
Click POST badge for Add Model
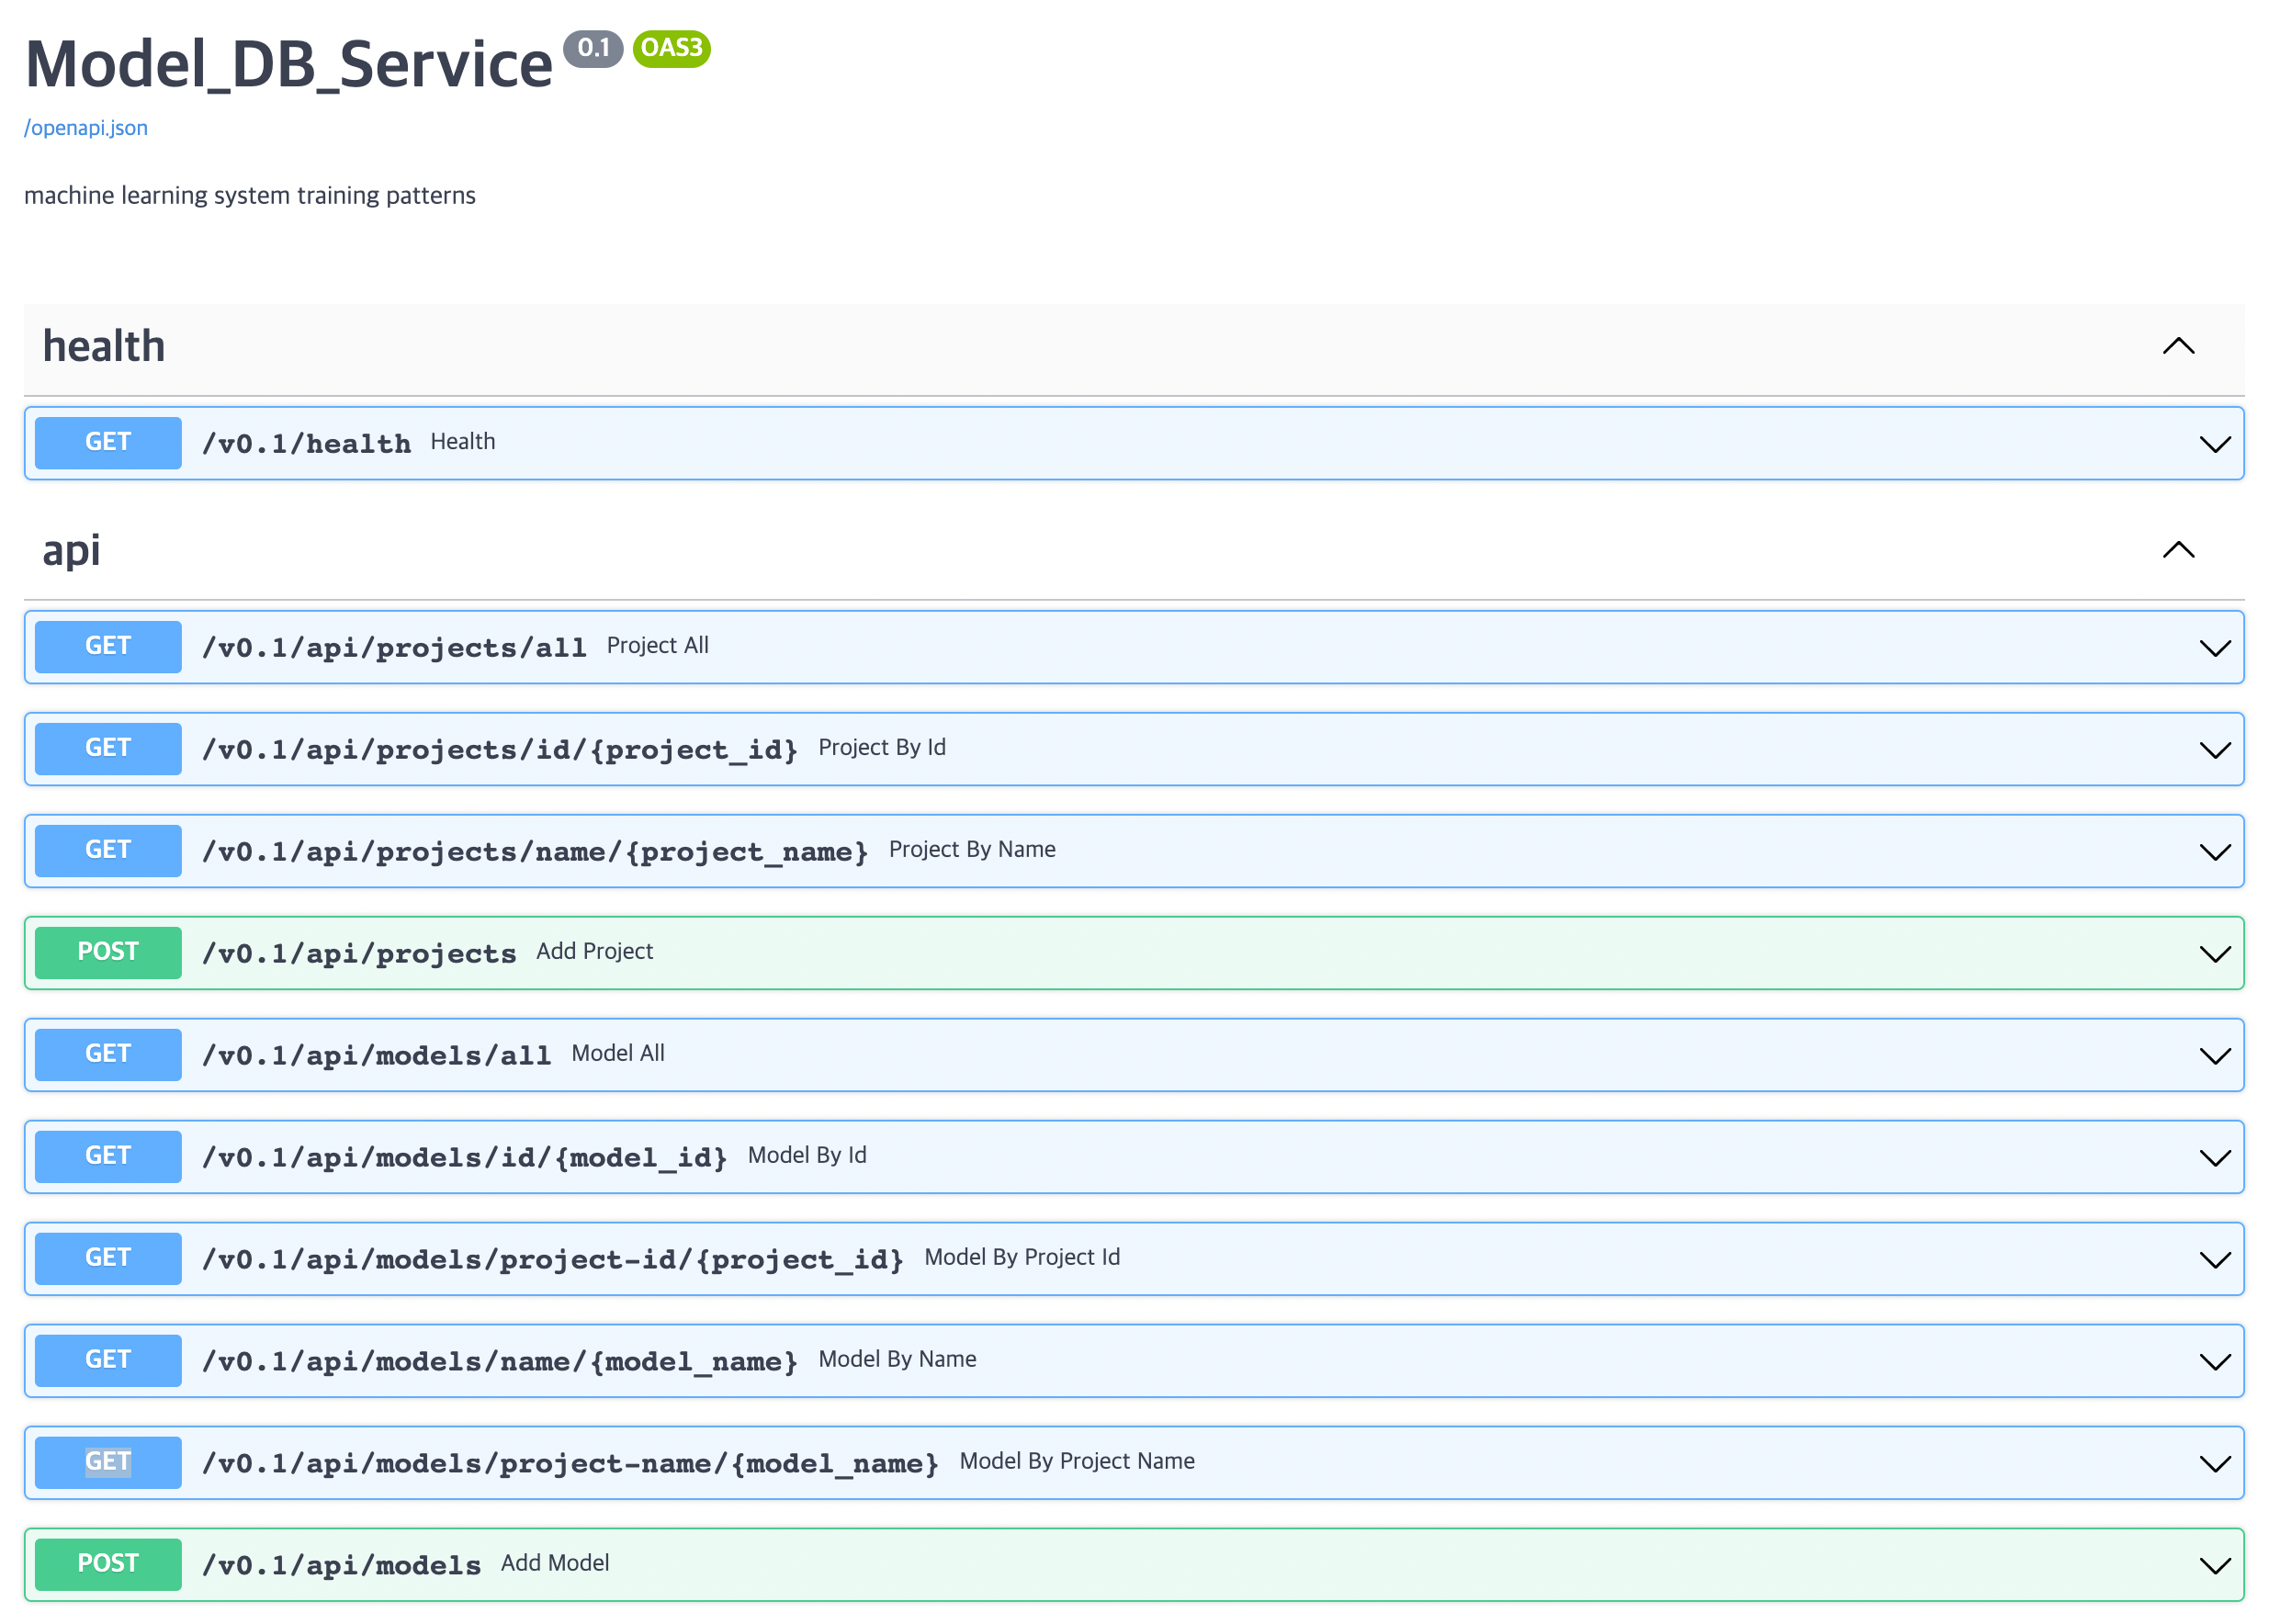tap(108, 1564)
